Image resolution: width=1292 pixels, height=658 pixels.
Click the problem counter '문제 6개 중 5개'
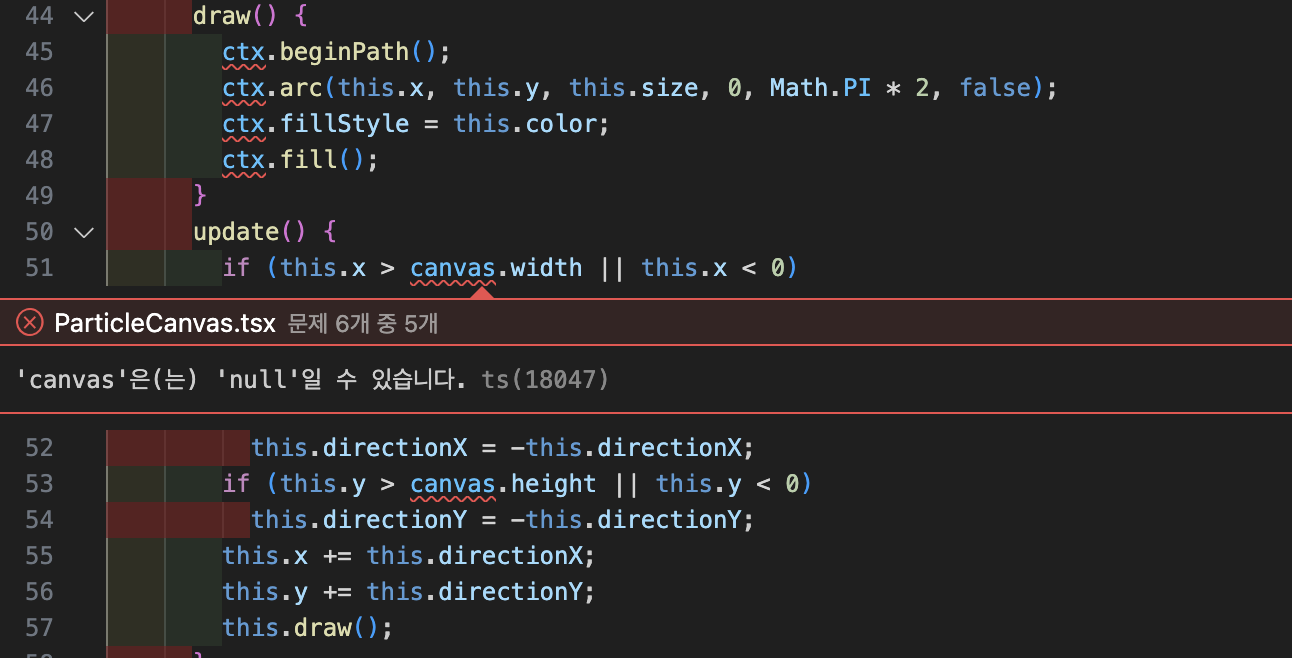point(363,323)
